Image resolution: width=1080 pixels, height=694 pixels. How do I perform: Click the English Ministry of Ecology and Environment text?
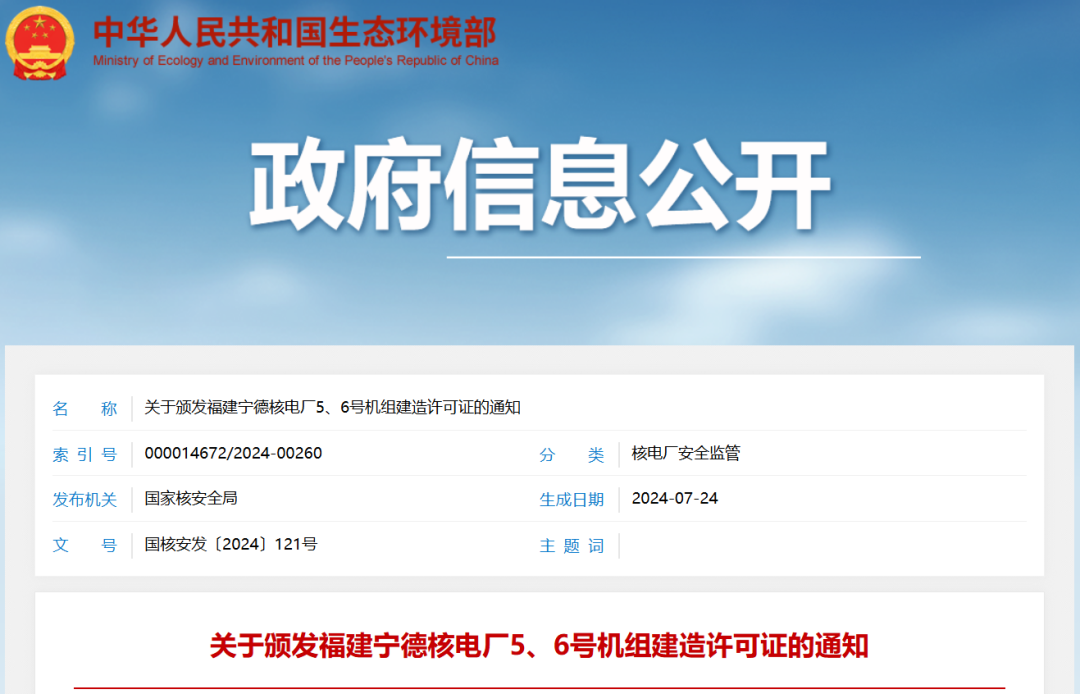coord(295,61)
